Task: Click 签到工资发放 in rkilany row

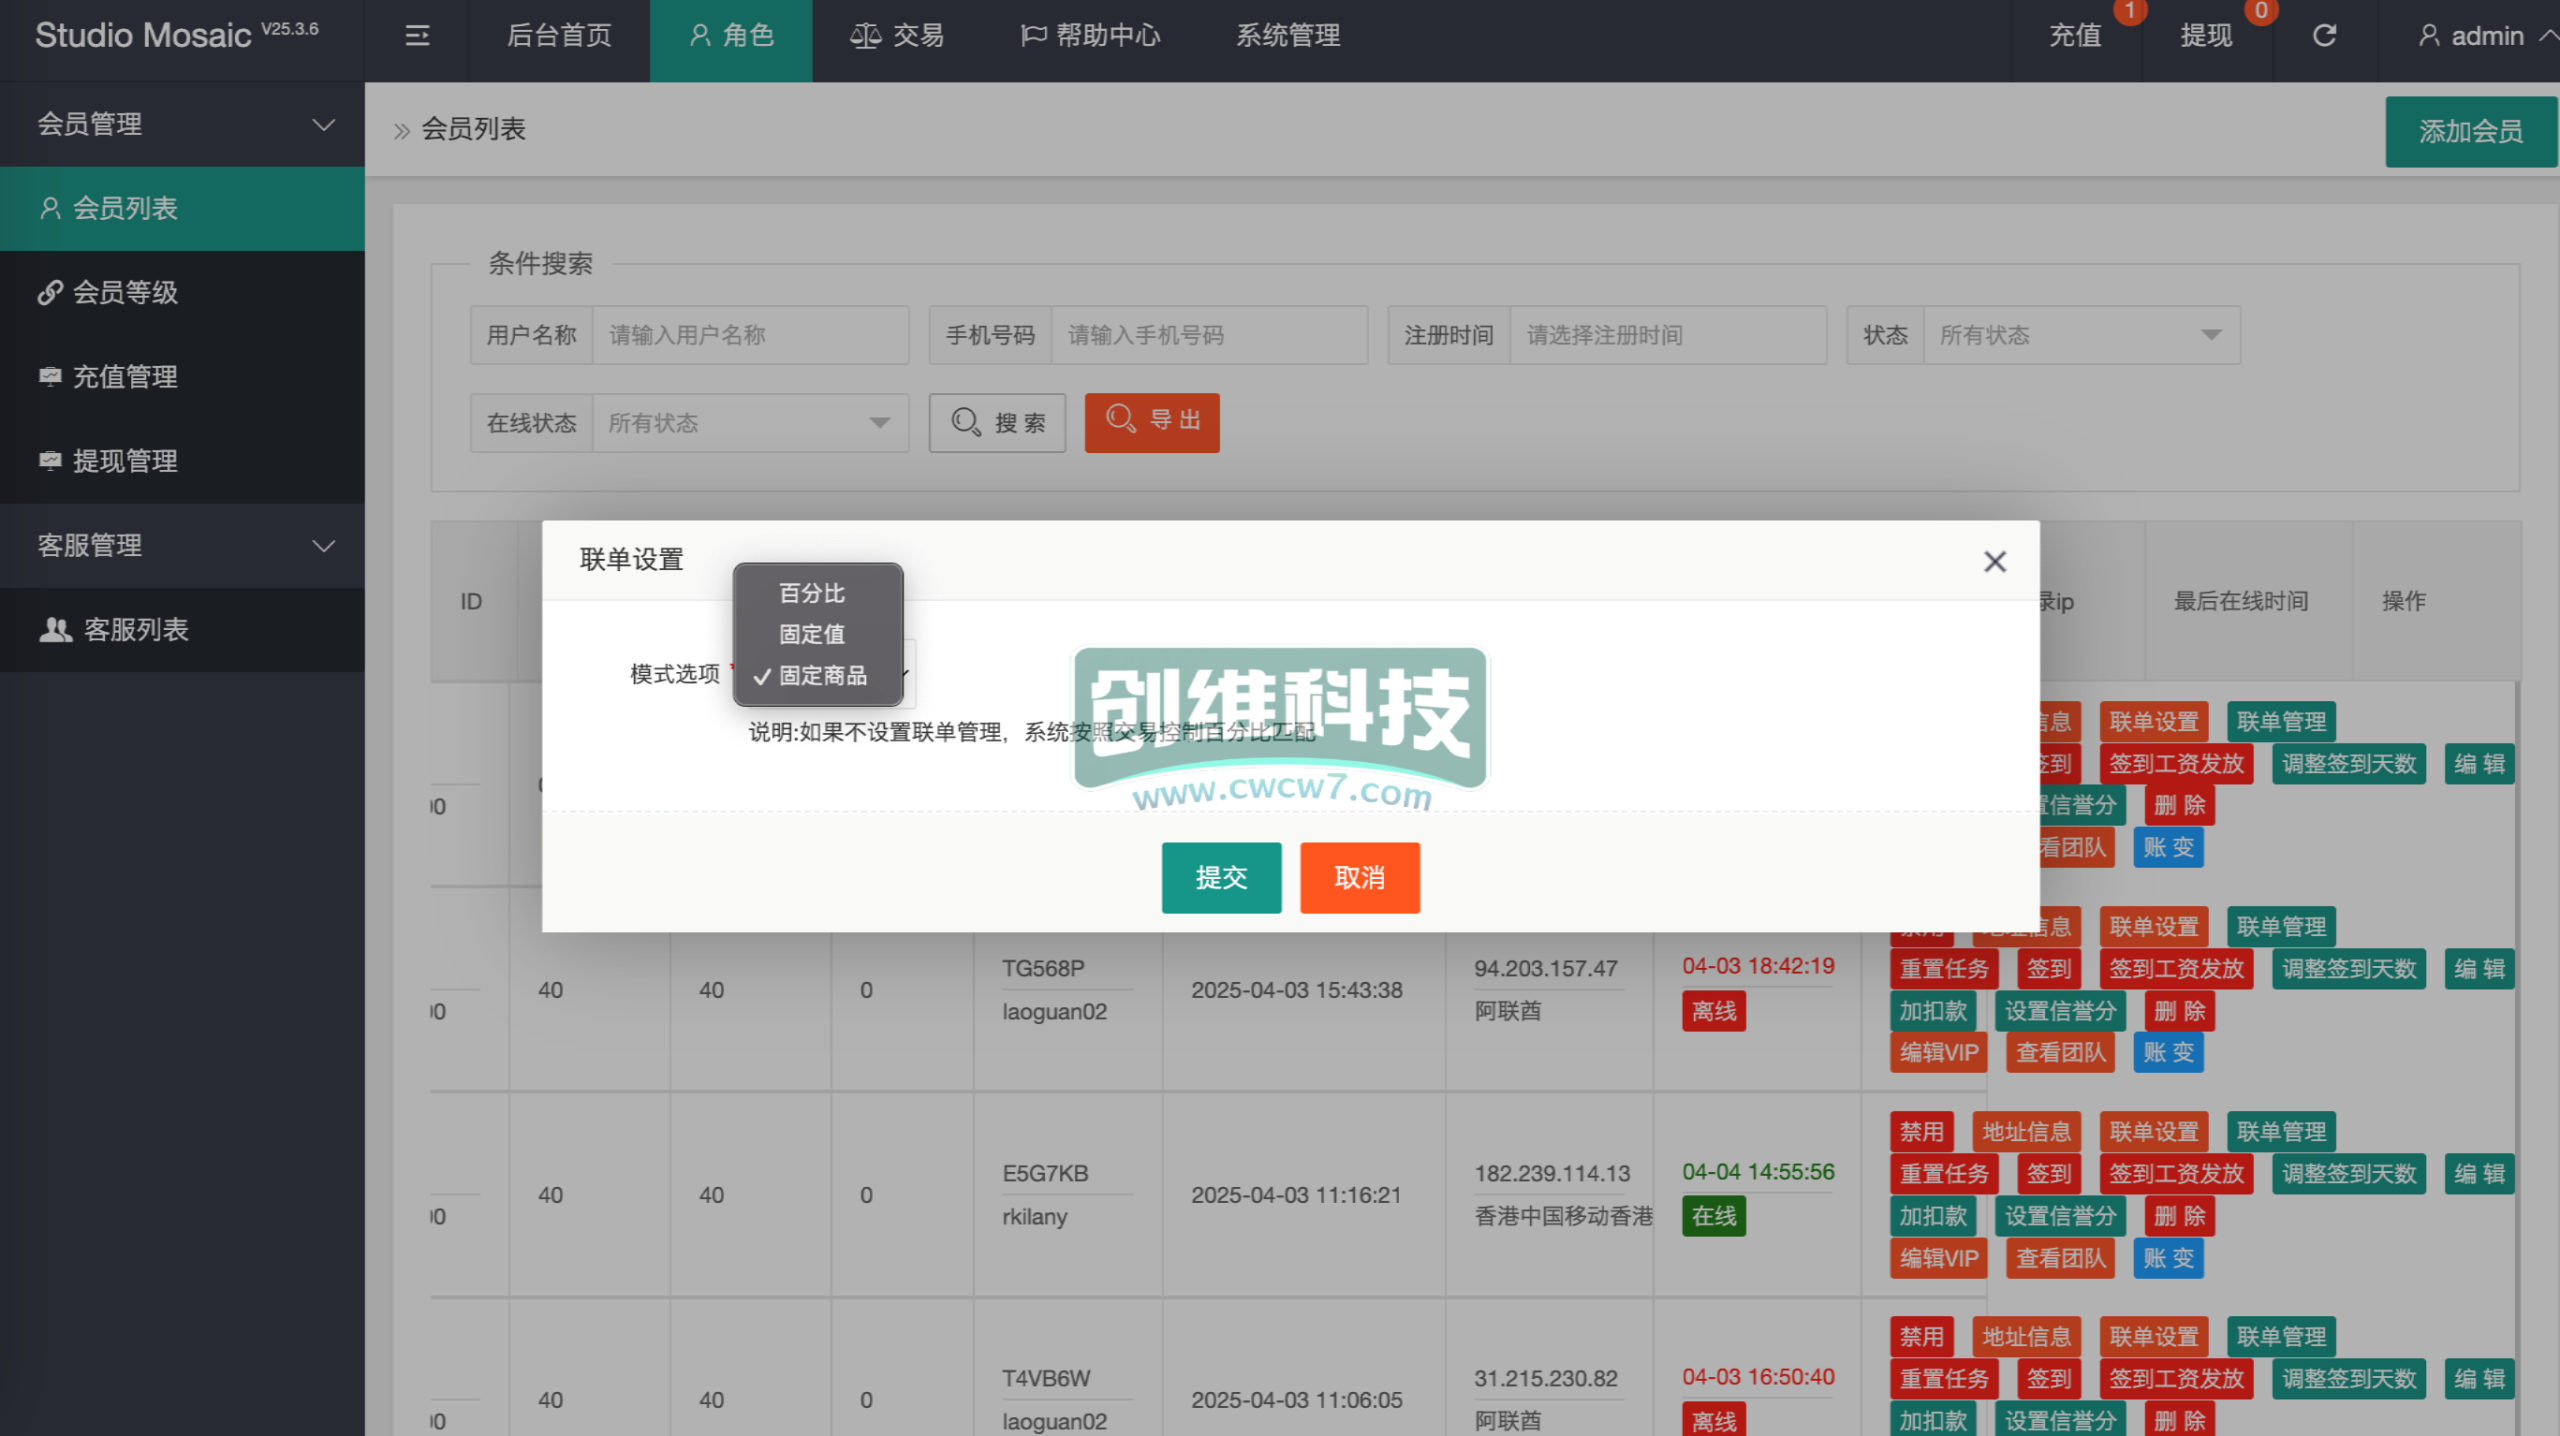Action: pyautogui.click(x=2177, y=1174)
